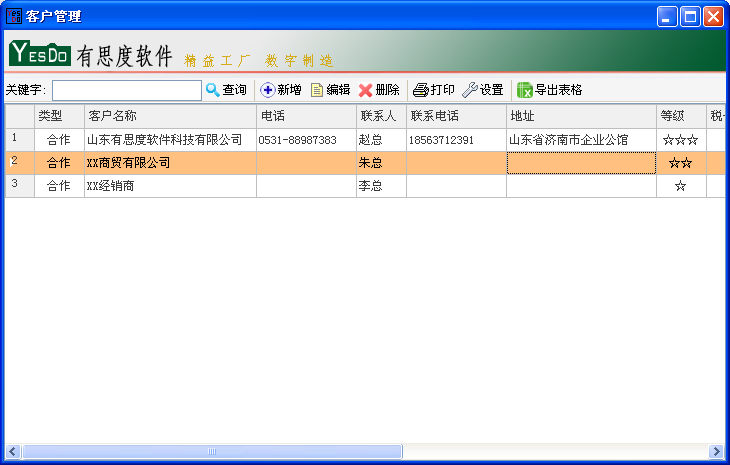Click the 客户管理 title bar app icon
The width and height of the screenshot is (730, 465).
14,16
